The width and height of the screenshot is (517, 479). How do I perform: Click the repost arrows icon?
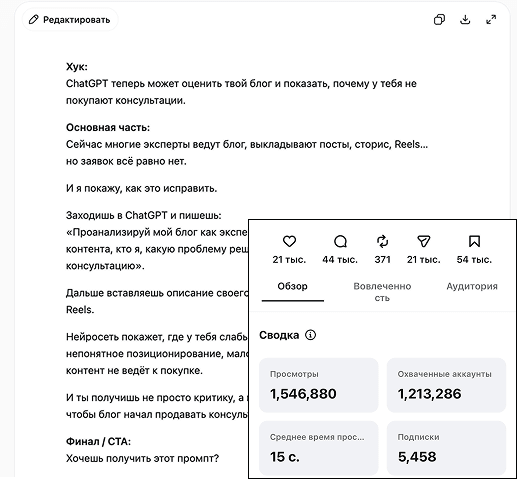382,241
